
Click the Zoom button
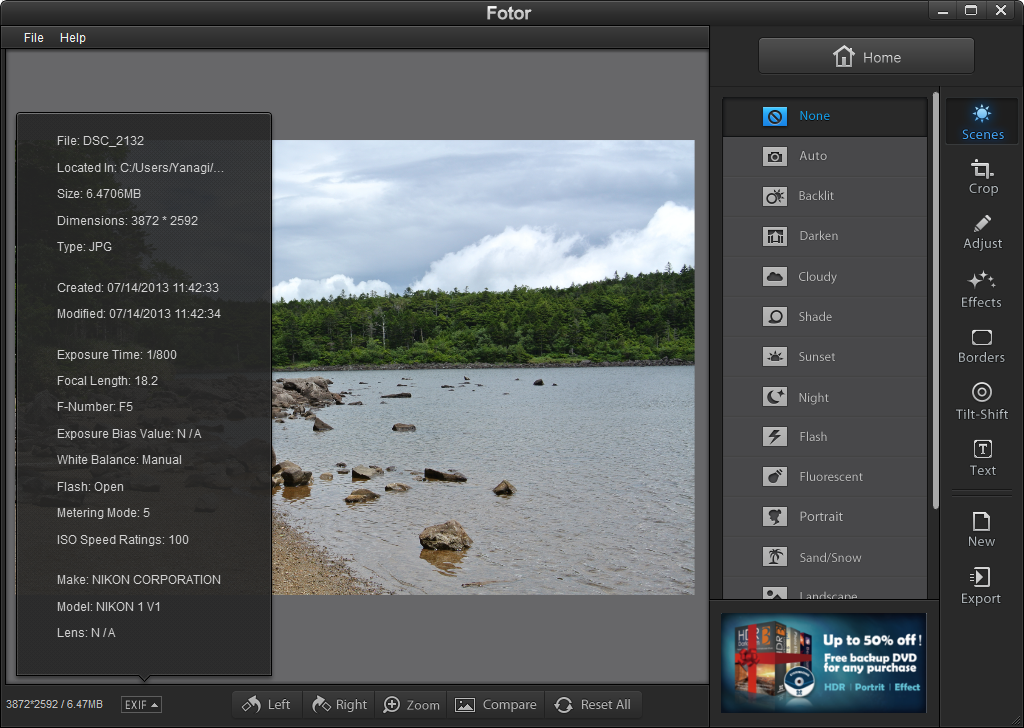tap(411, 705)
